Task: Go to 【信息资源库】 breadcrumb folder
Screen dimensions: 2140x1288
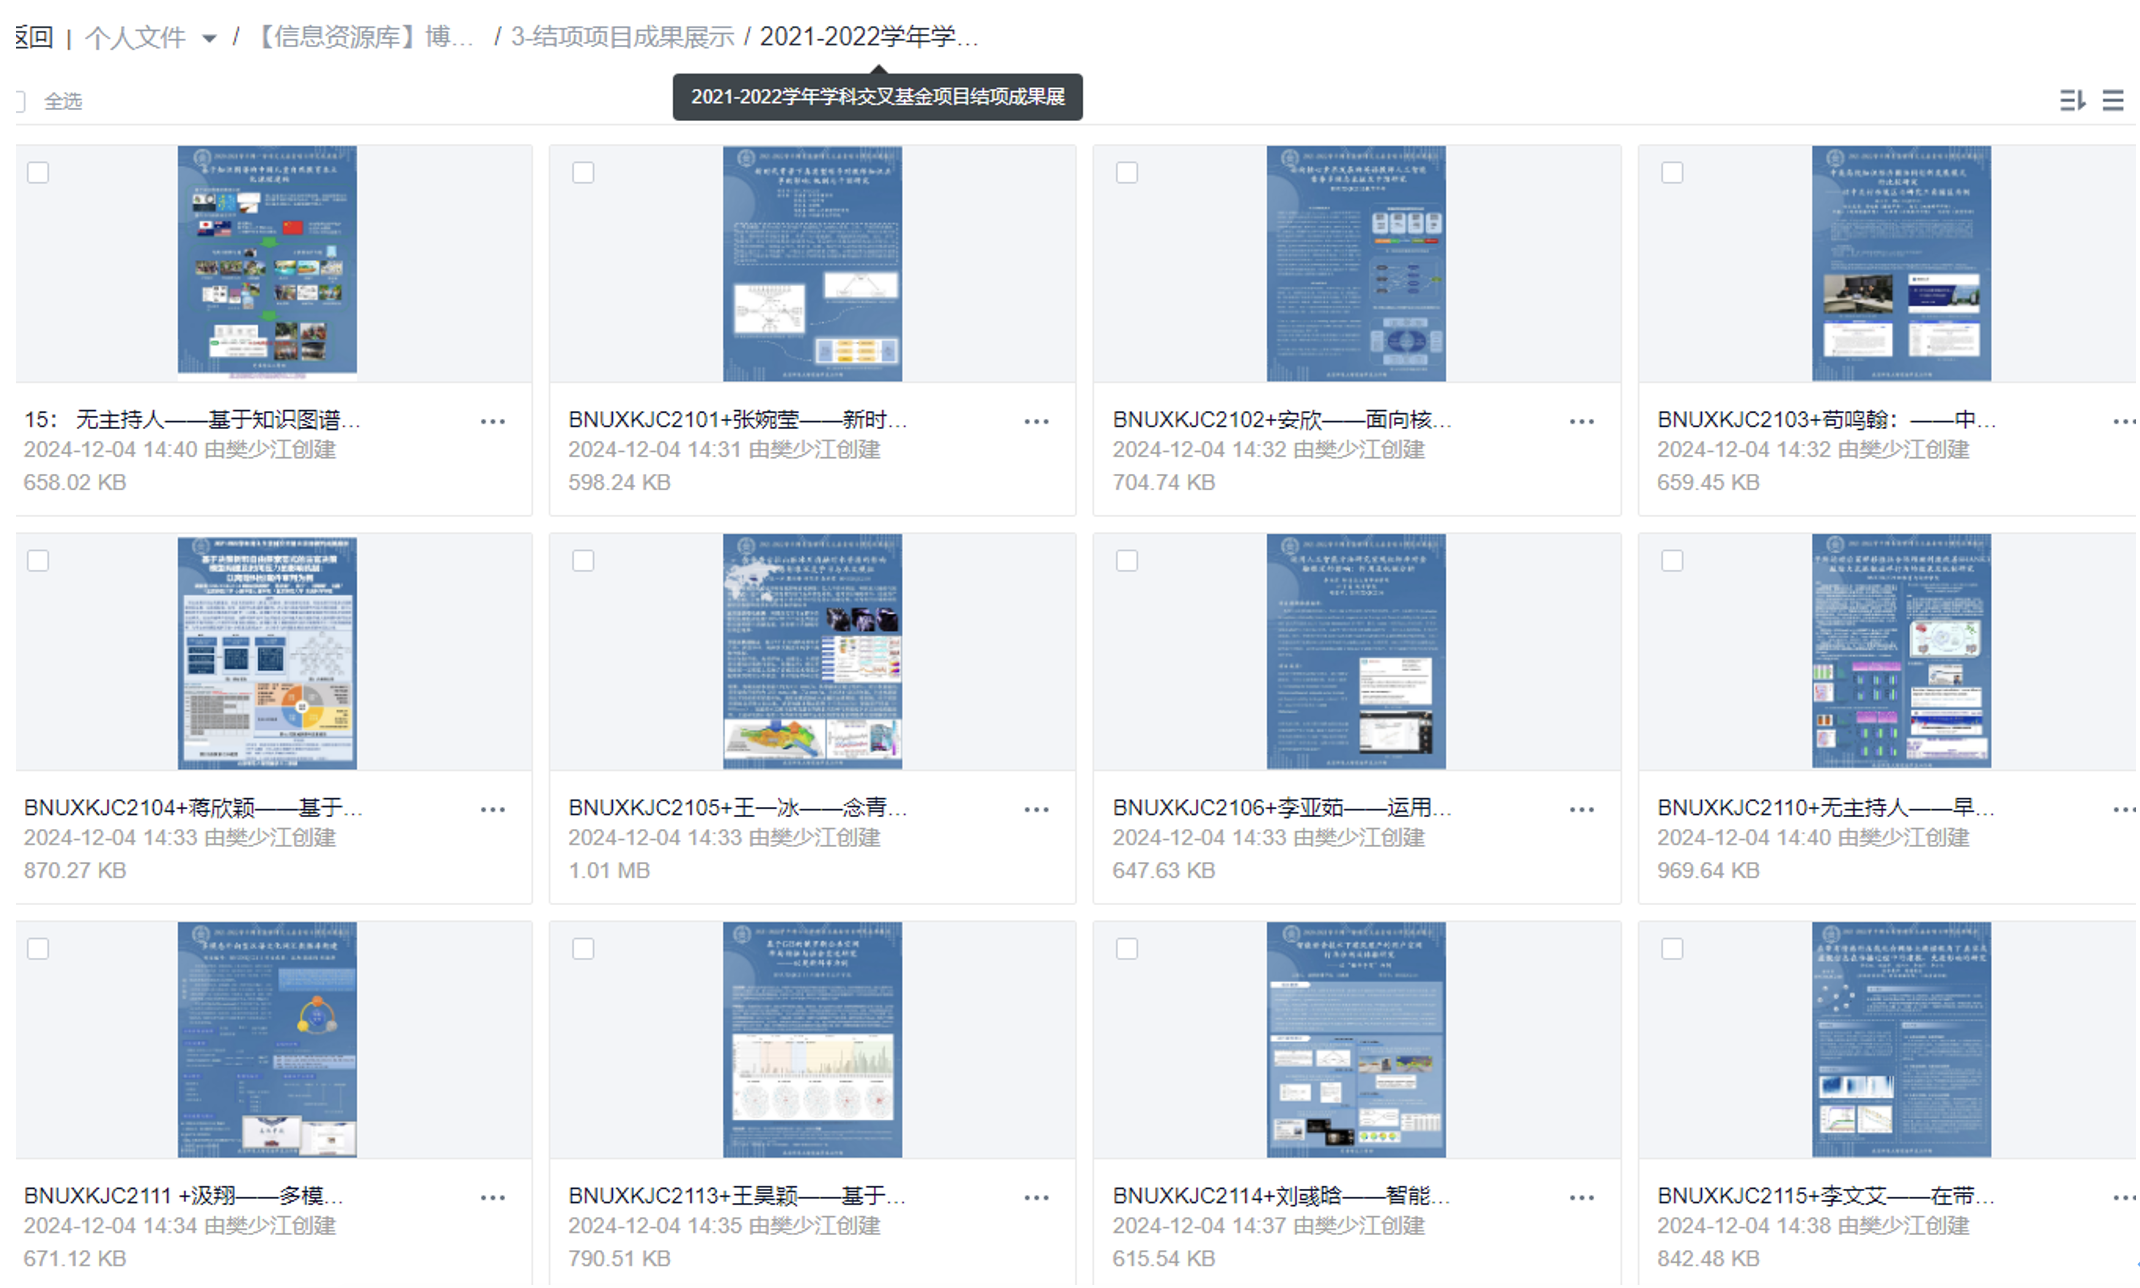Action: click(364, 37)
